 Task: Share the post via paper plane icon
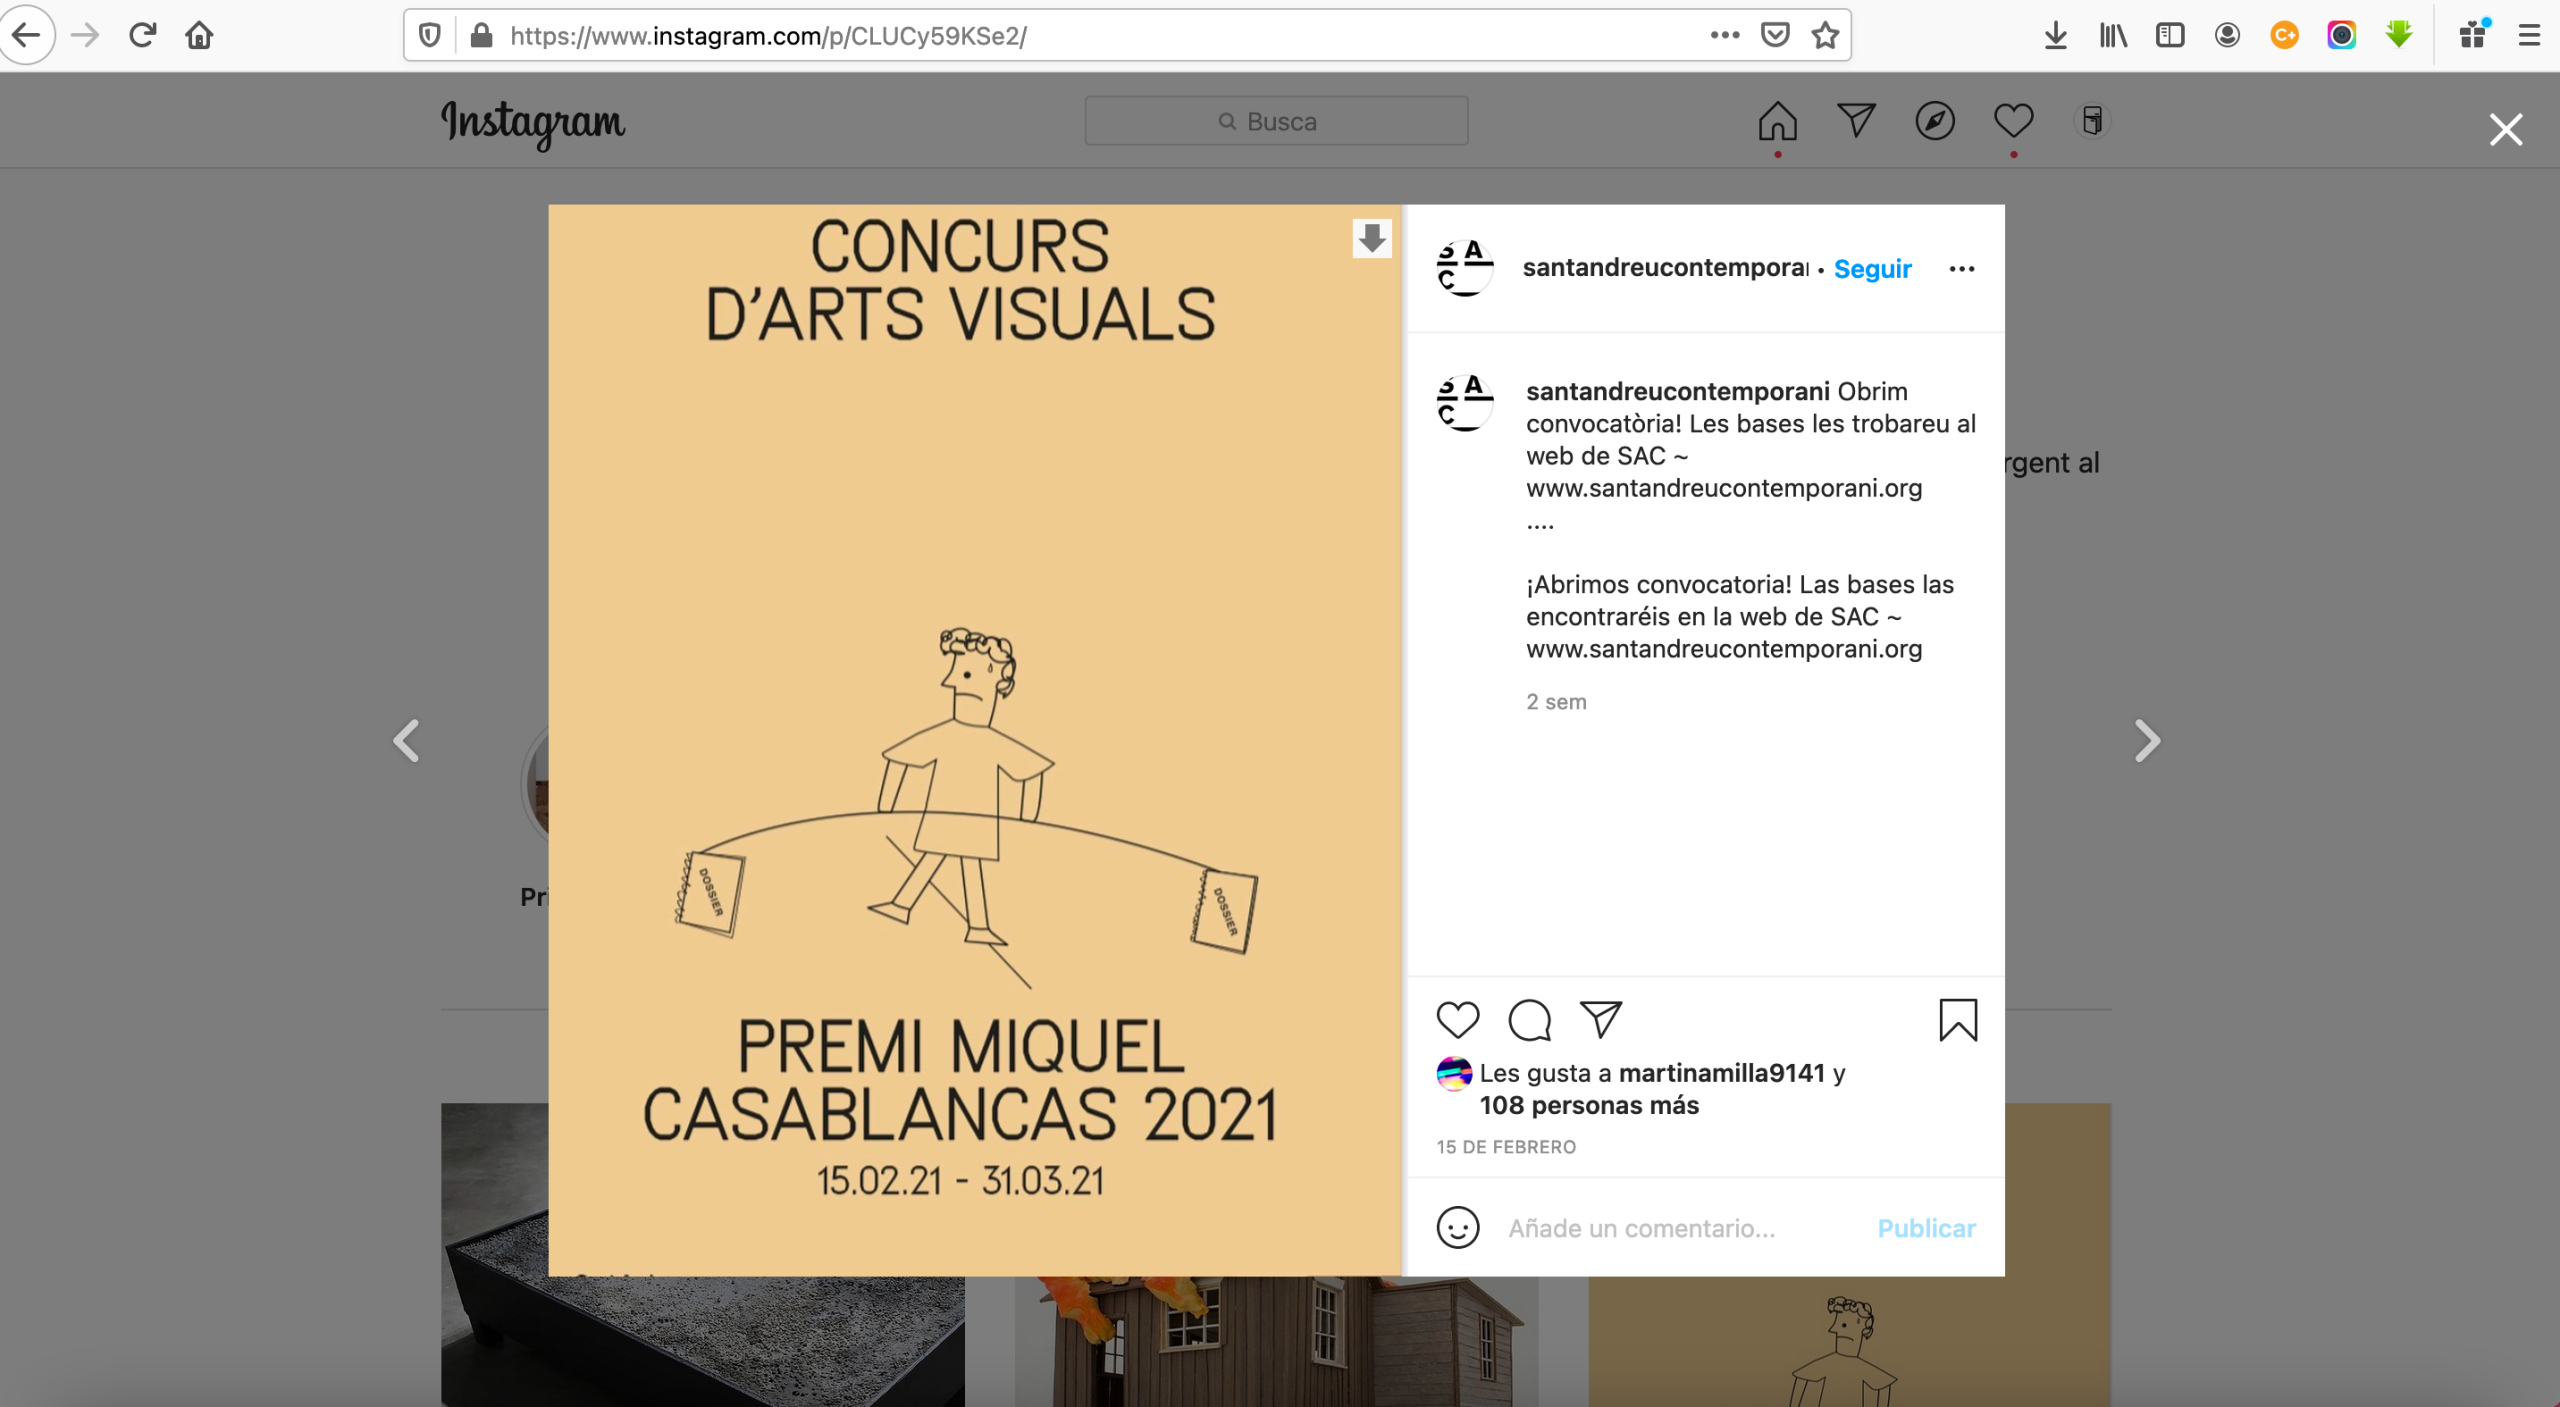click(x=1599, y=1021)
